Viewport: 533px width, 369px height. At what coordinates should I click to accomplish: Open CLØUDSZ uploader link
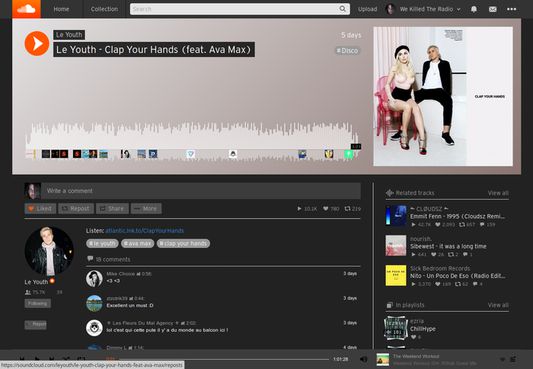429,209
